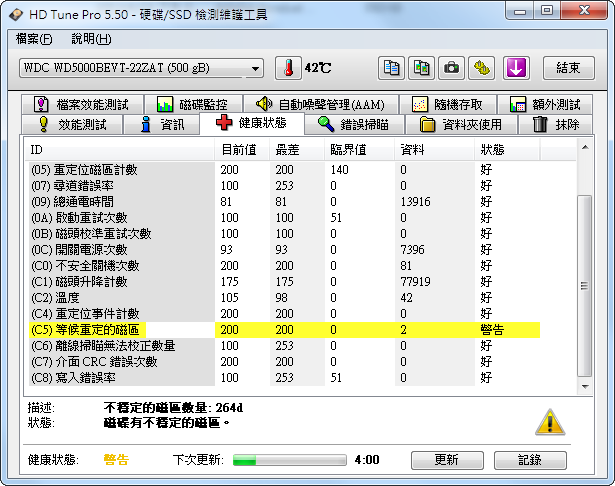Click the 140 threshold value in row 05
Screen dimensions: 615x486
[x=339, y=170]
